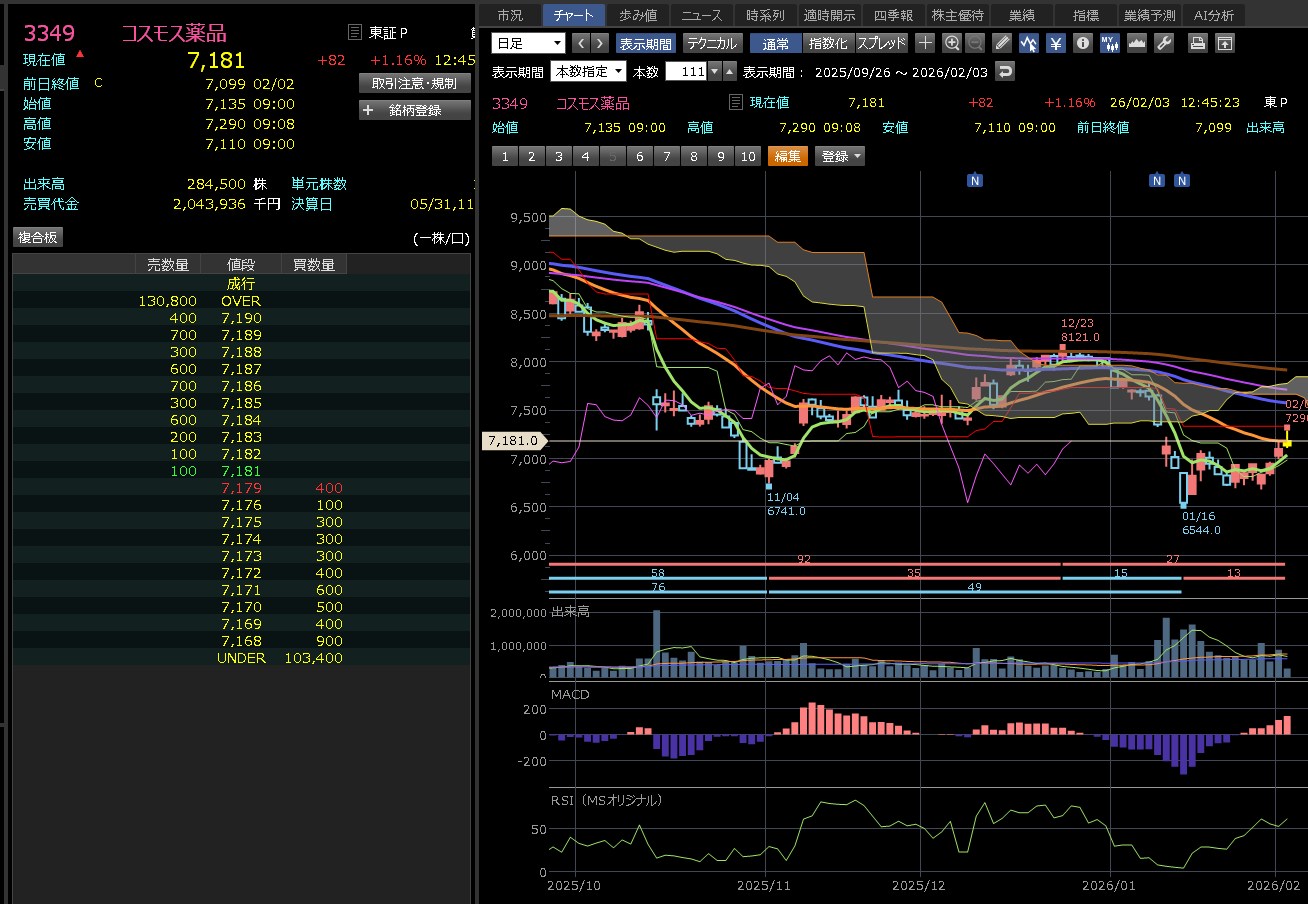Click the crosshair plus icon in toolbar
1308x904 pixels.
(925, 43)
